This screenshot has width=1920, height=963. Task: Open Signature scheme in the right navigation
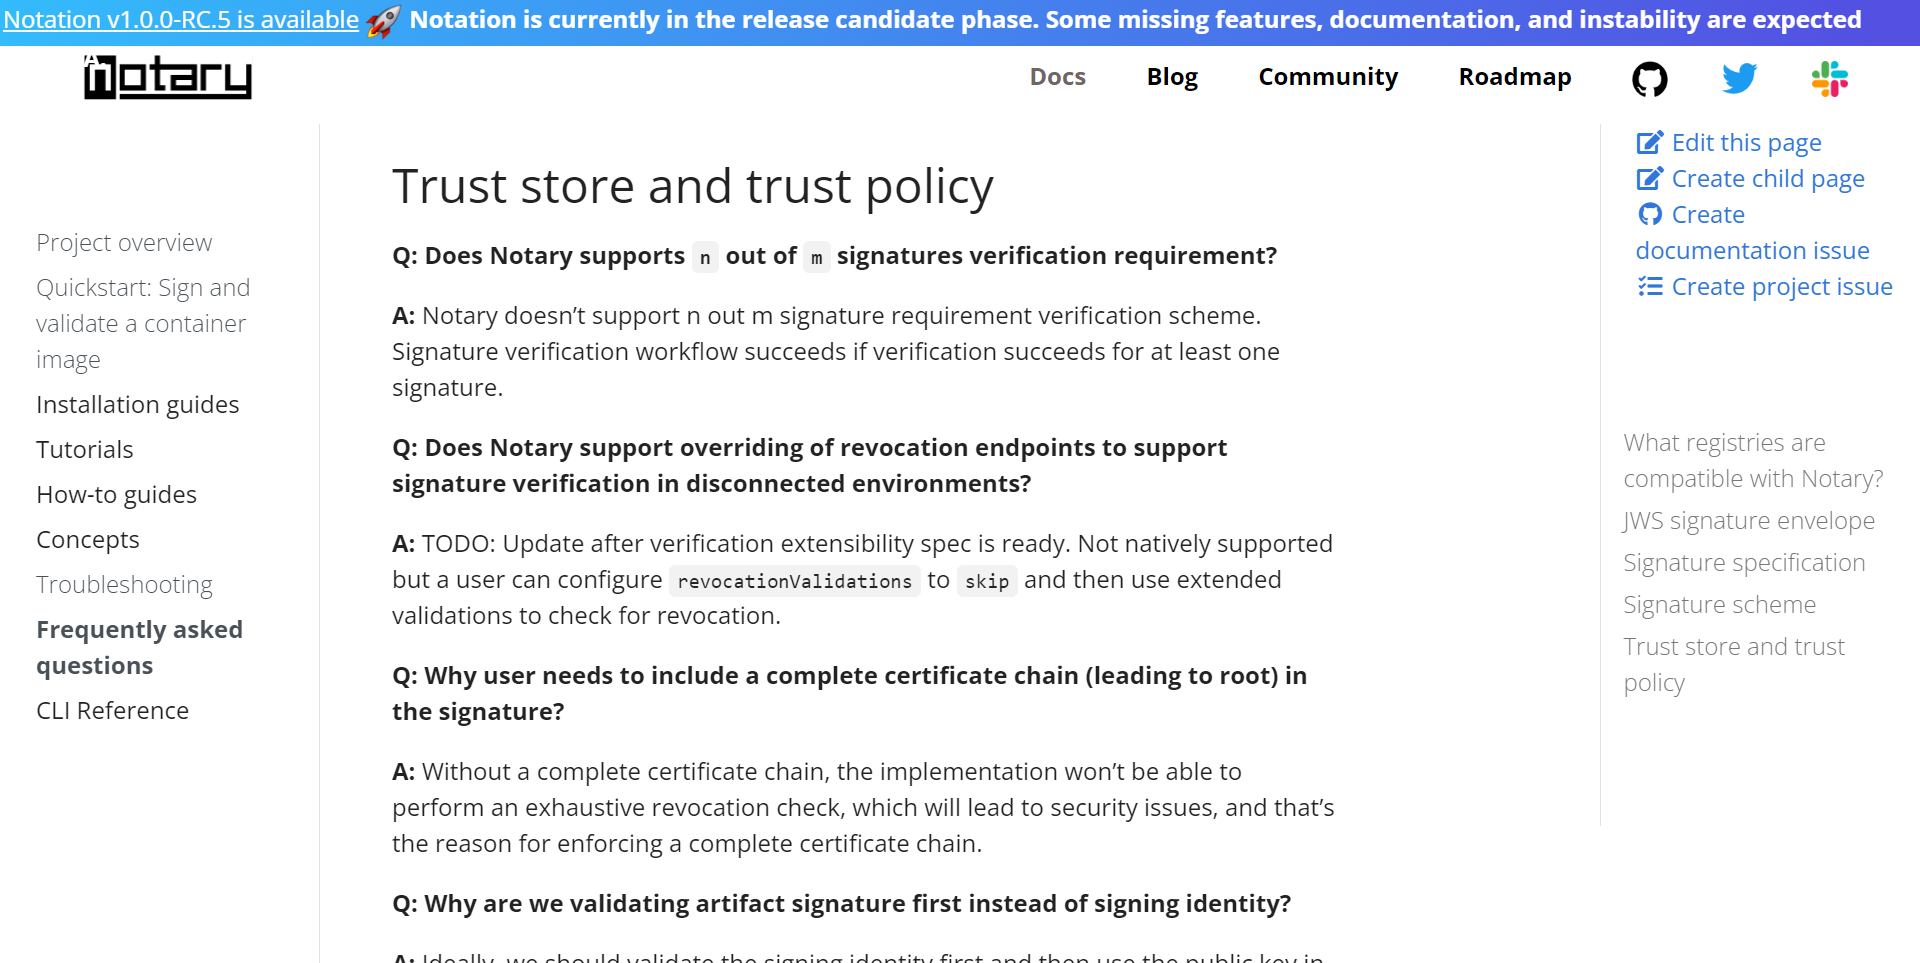1720,604
